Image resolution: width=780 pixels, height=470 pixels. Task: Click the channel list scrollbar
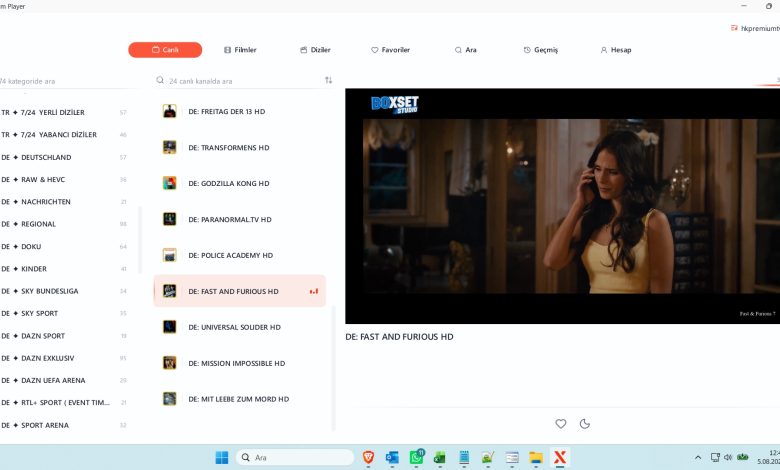pyautogui.click(x=333, y=368)
